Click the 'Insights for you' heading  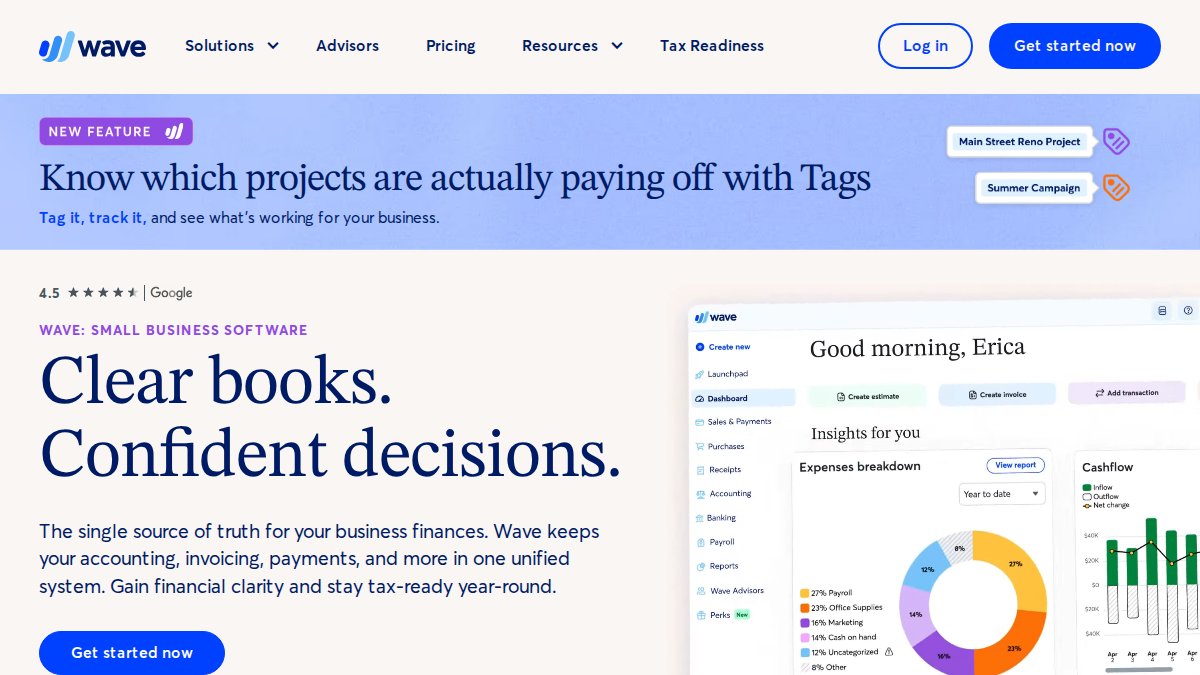(x=865, y=434)
